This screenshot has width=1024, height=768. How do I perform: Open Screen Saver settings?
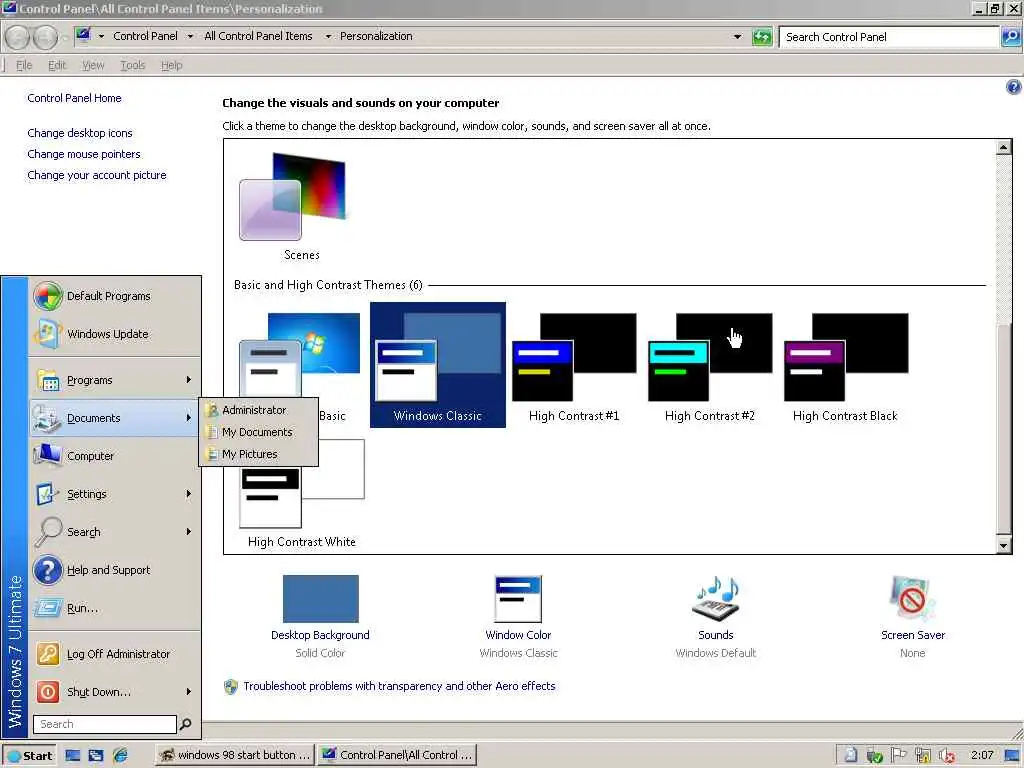(913, 616)
